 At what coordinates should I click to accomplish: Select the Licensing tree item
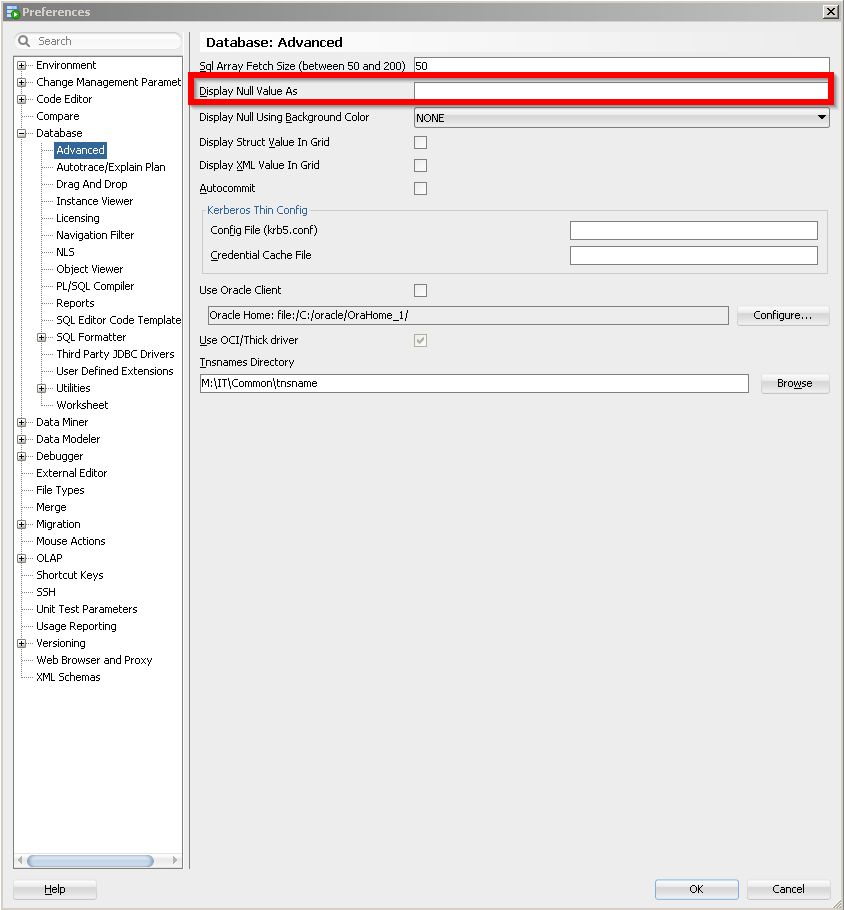(x=78, y=218)
